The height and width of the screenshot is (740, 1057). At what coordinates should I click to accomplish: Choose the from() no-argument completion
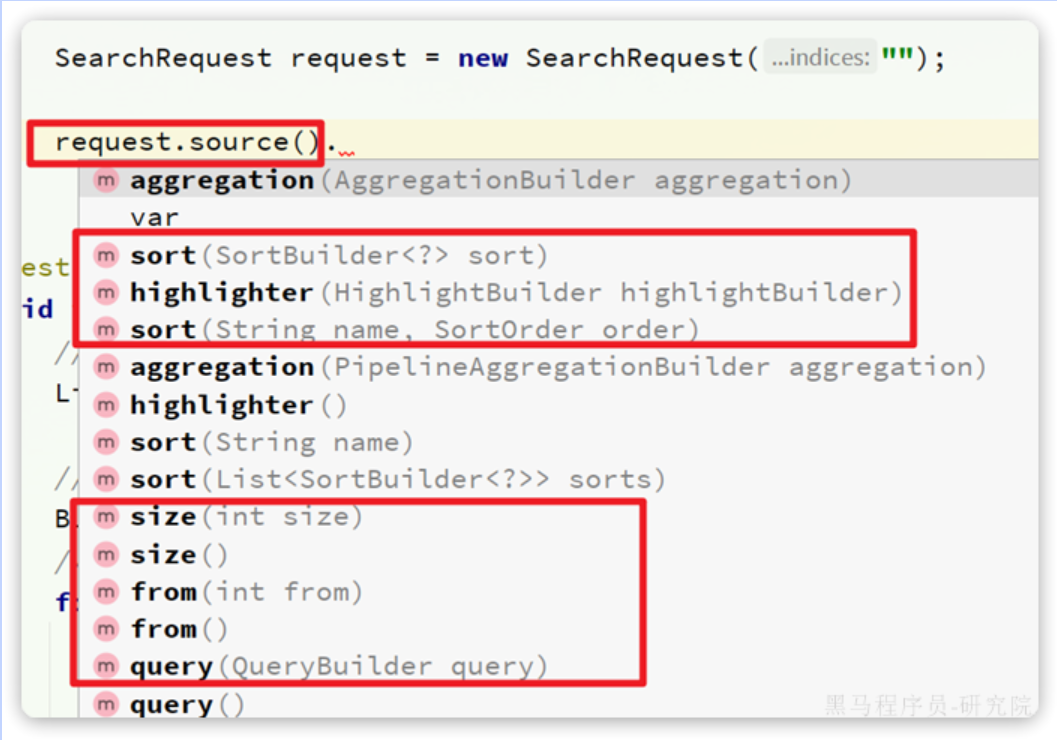179,630
